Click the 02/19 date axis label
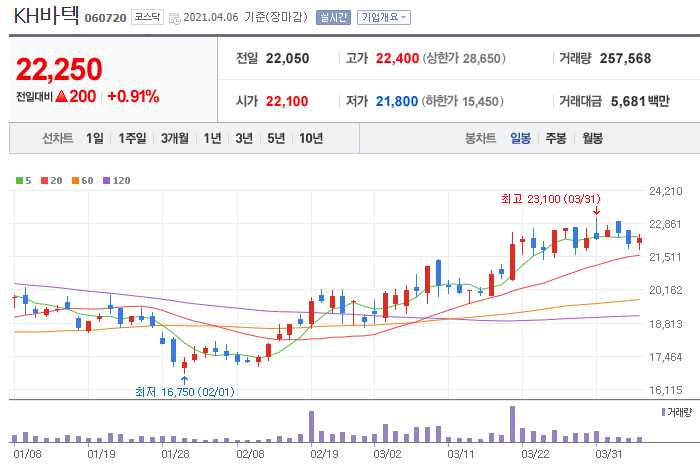This screenshot has width=700, height=467. 324,454
